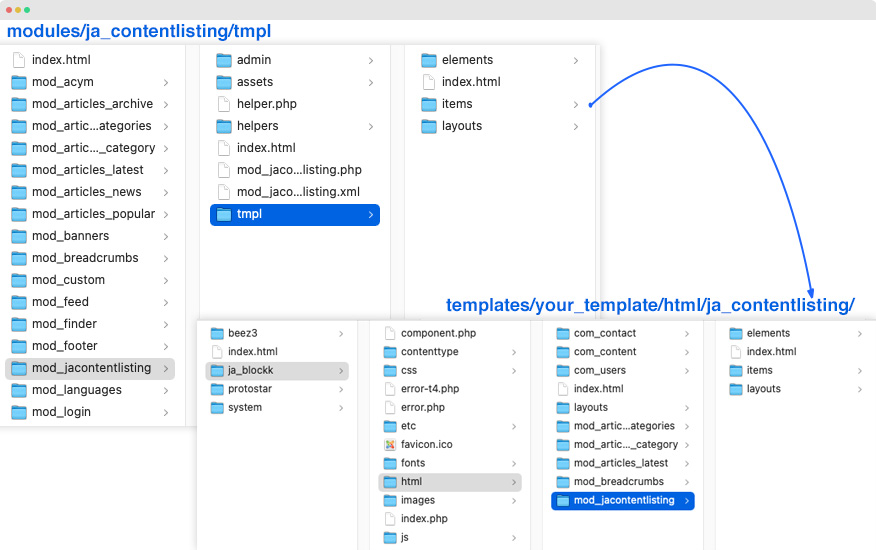The width and height of the screenshot is (876, 550).
Task: Open the component.php file
Action: (x=438, y=333)
